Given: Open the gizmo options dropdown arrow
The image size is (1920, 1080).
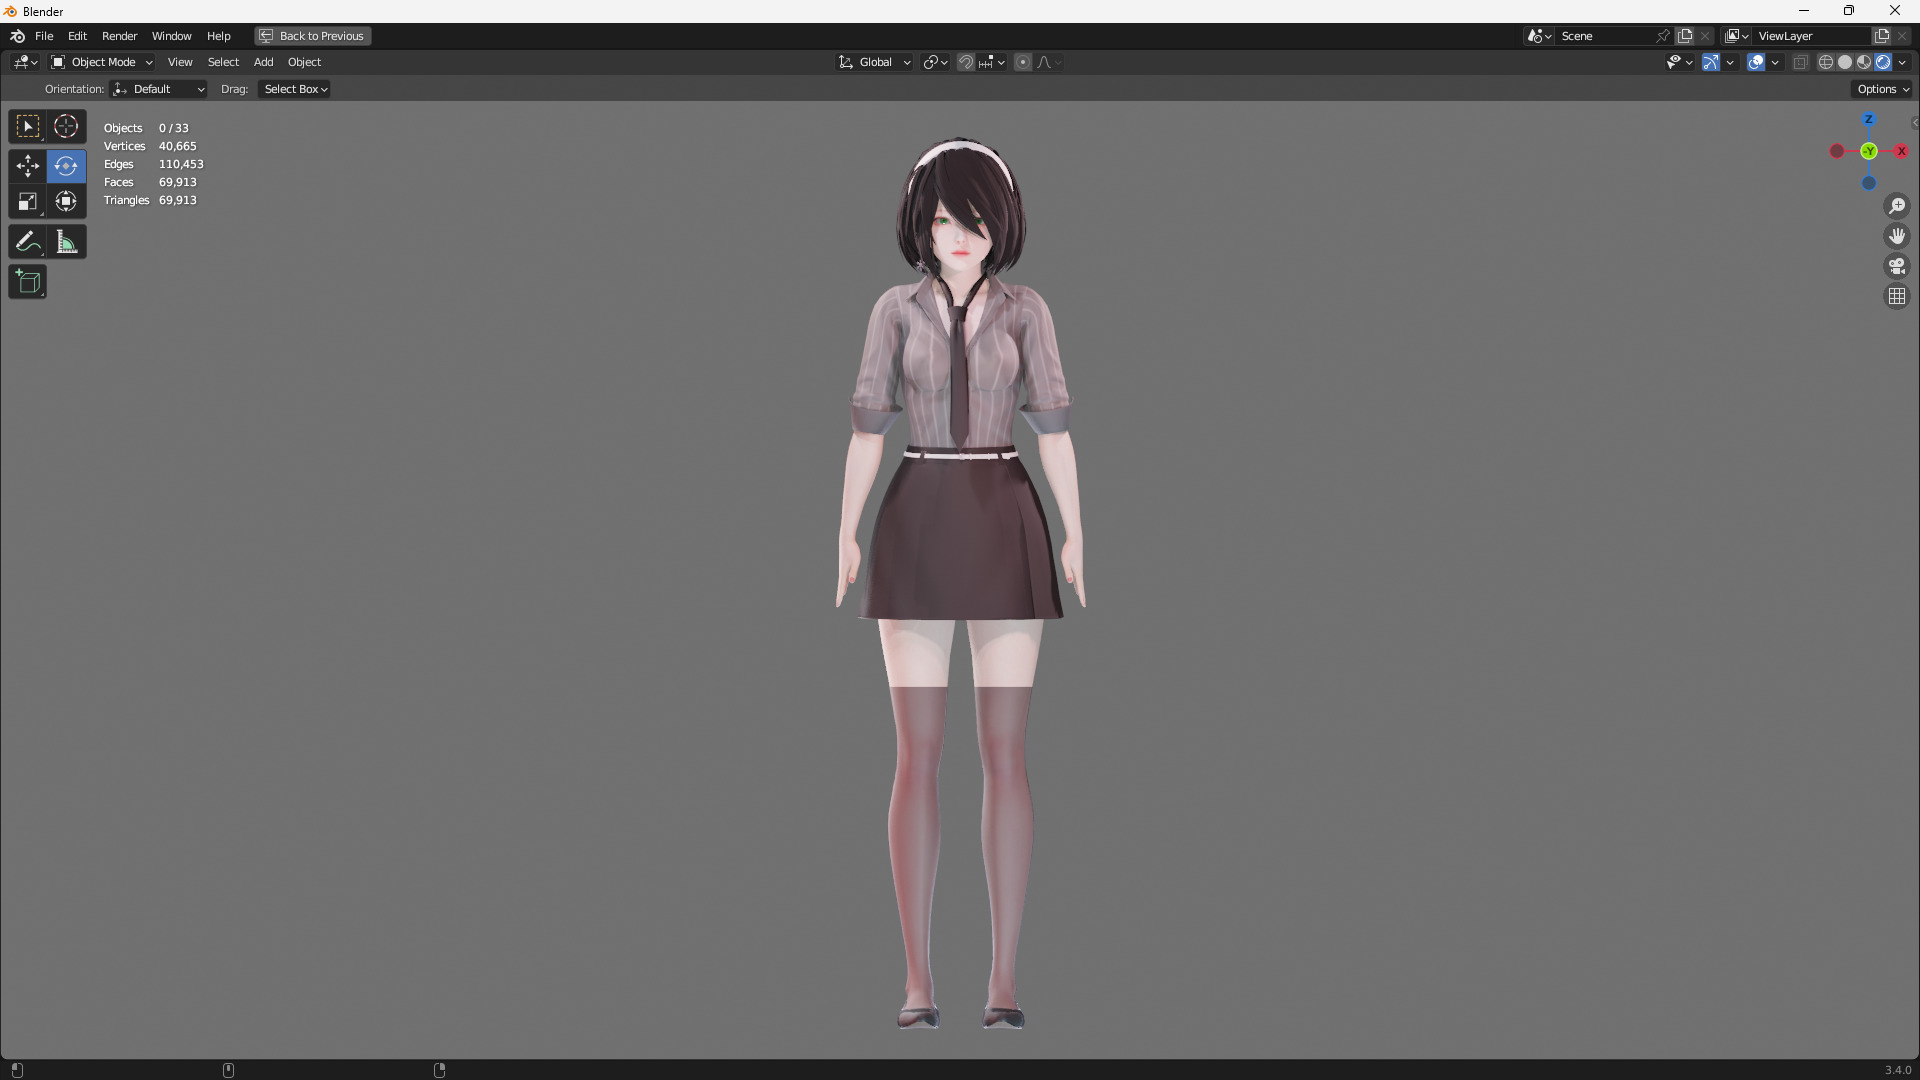Looking at the screenshot, I should tap(1730, 62).
